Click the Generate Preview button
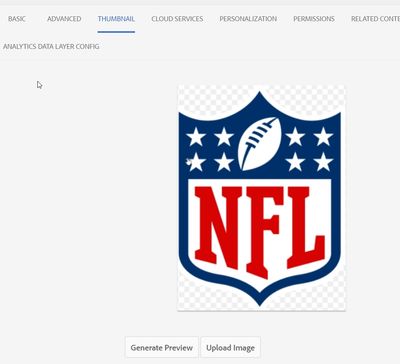Viewport: 400px width, 364px height. (x=162, y=348)
